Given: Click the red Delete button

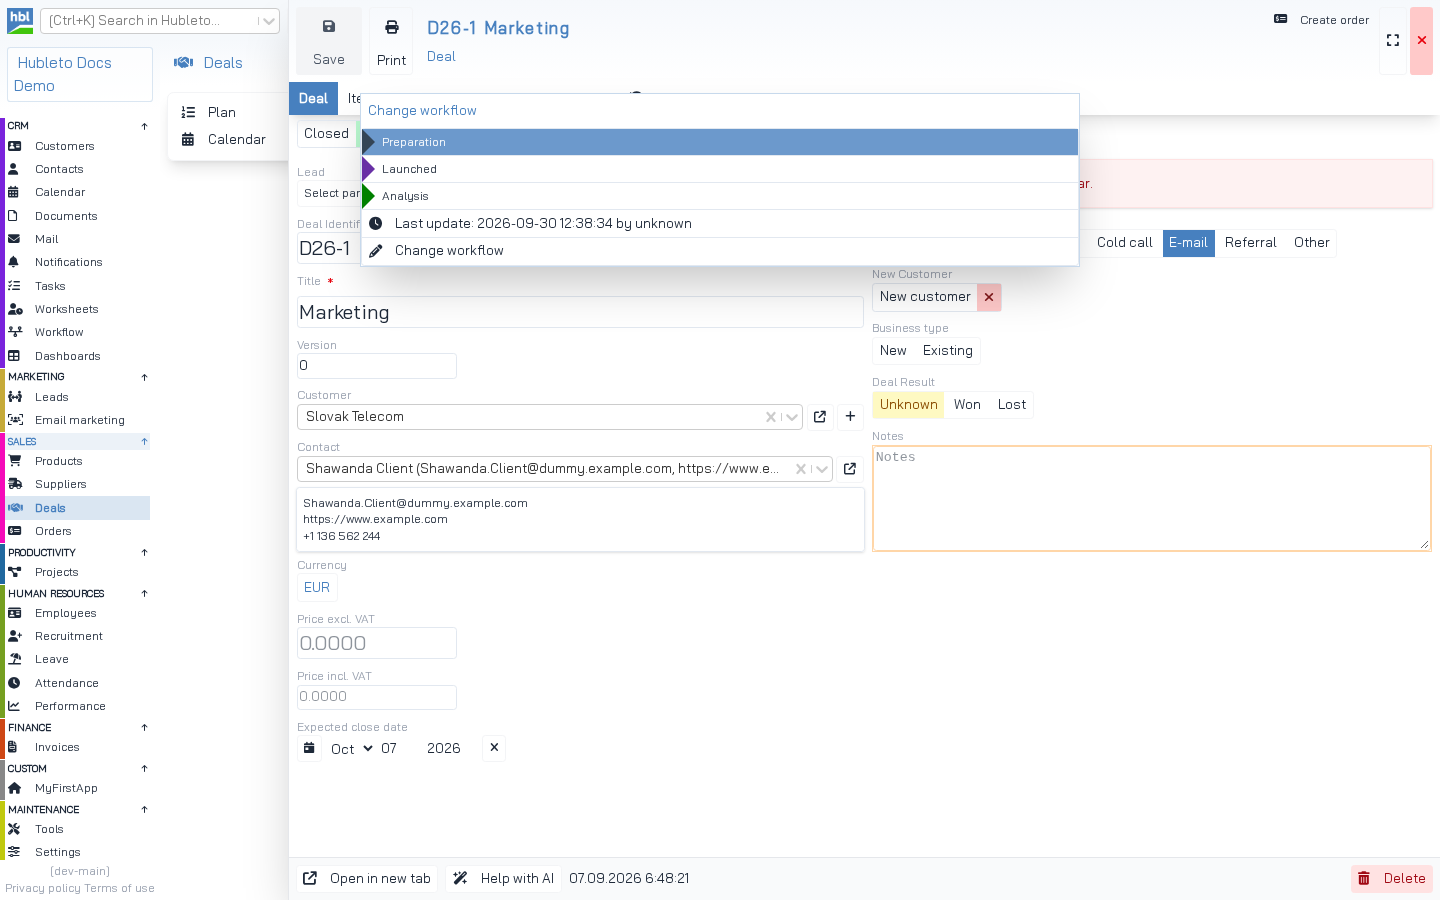Looking at the screenshot, I should [1392, 879].
